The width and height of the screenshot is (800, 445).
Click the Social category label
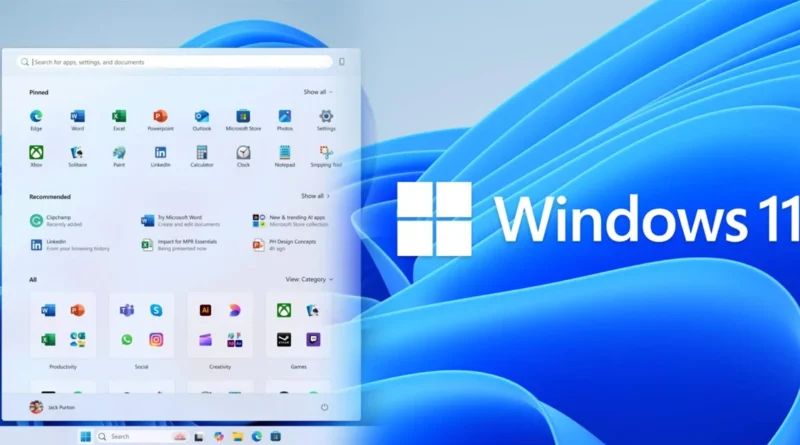[x=141, y=366]
